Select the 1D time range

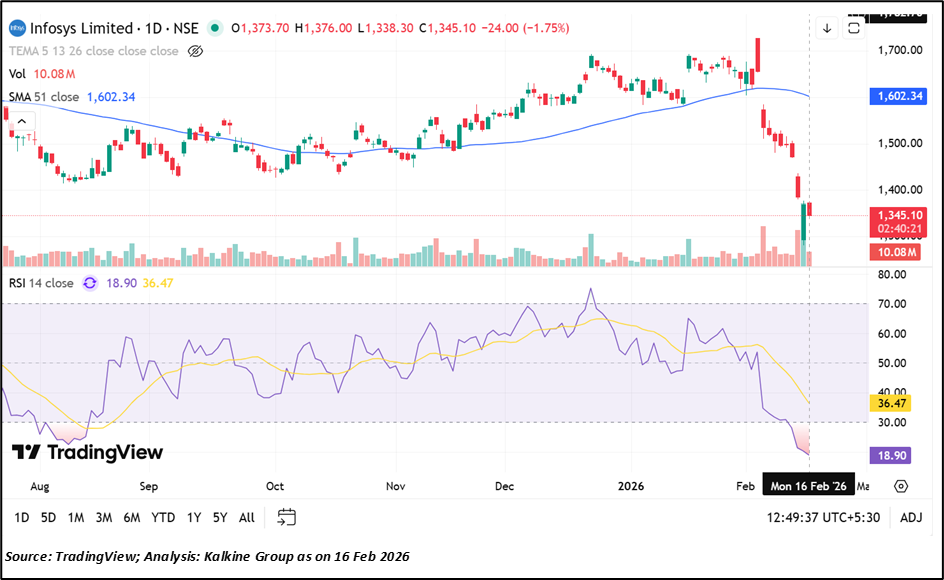coord(21,517)
